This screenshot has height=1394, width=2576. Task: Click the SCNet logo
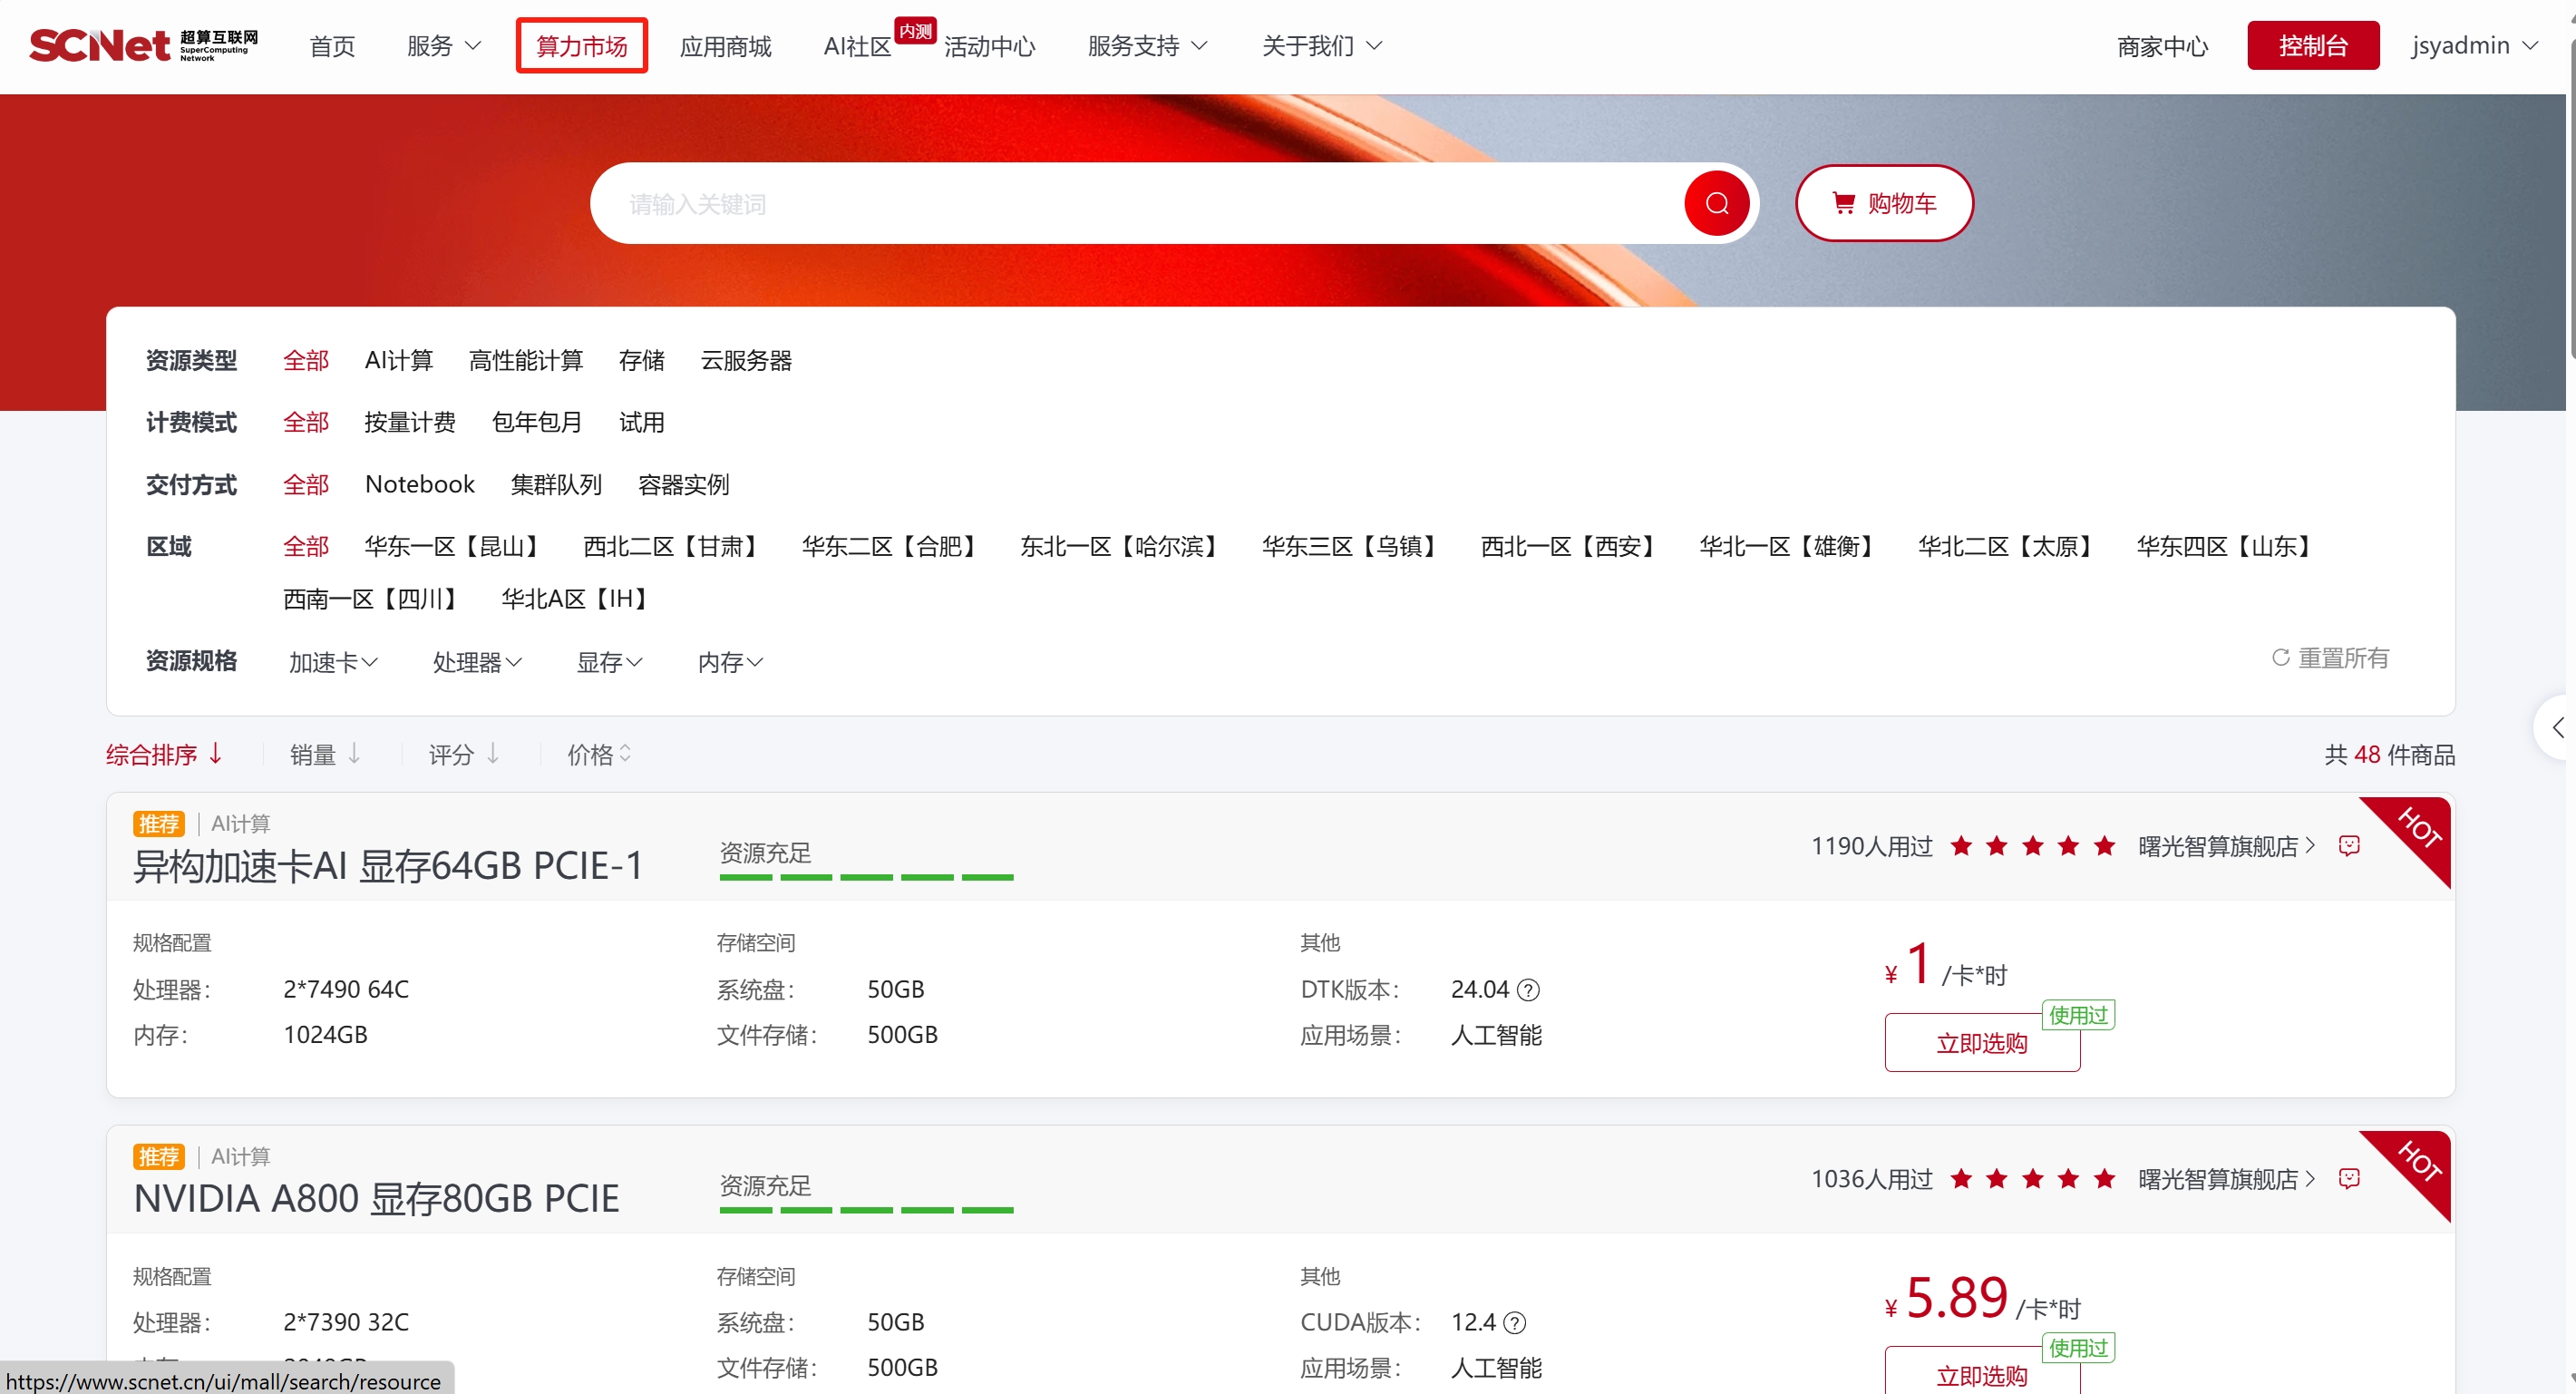click(x=143, y=45)
